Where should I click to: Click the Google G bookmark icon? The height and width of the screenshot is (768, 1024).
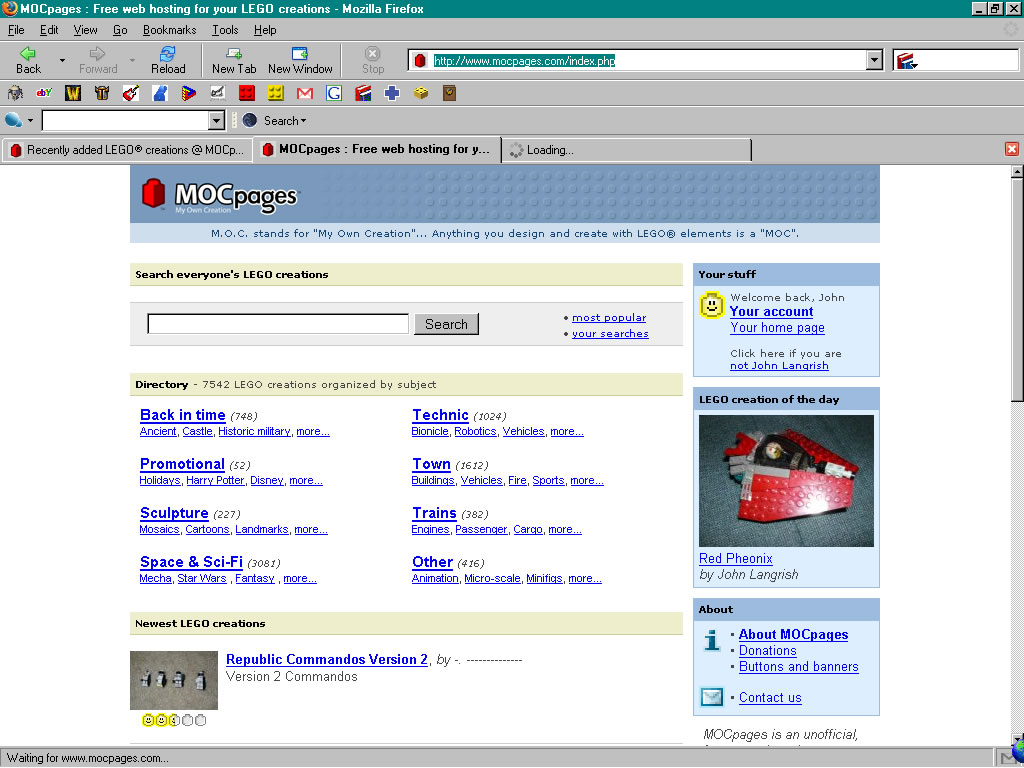click(334, 93)
